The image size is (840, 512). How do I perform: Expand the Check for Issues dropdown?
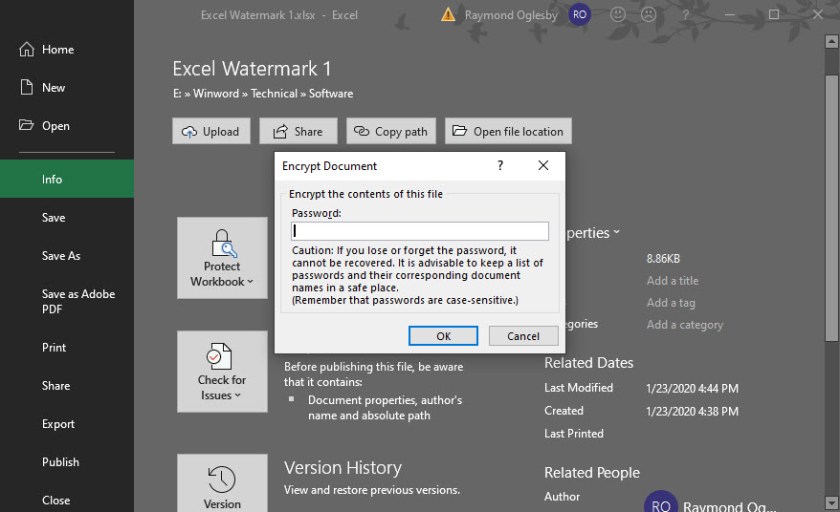(222, 371)
